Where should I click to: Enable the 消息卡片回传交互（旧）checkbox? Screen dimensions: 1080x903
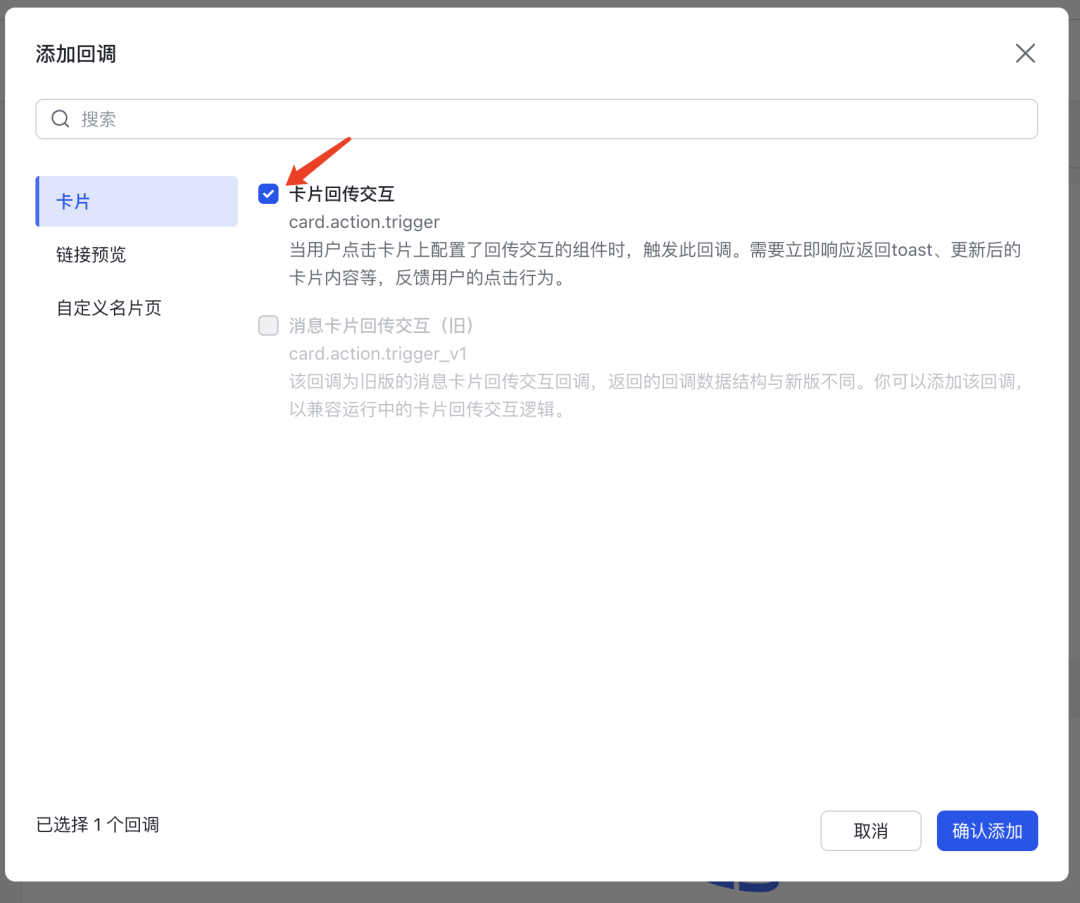pyautogui.click(x=268, y=325)
